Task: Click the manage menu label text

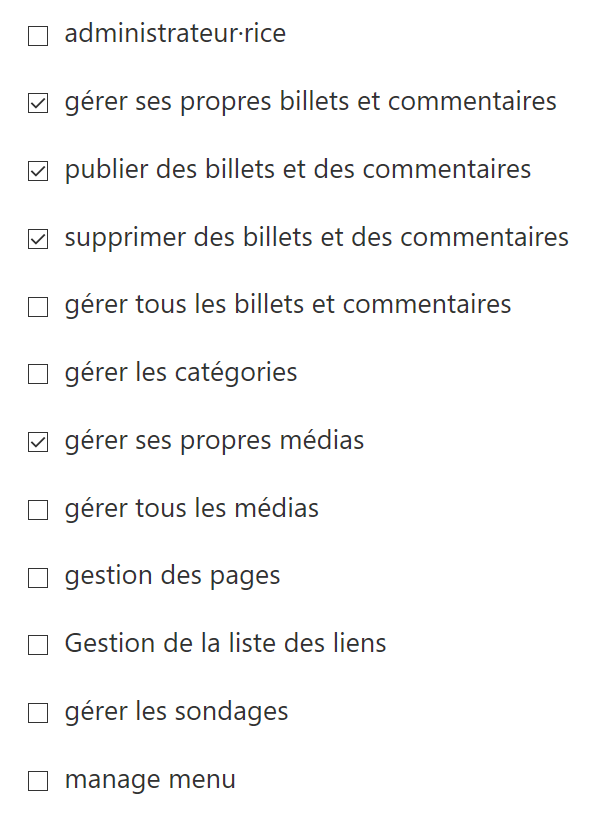Action: [x=150, y=779]
